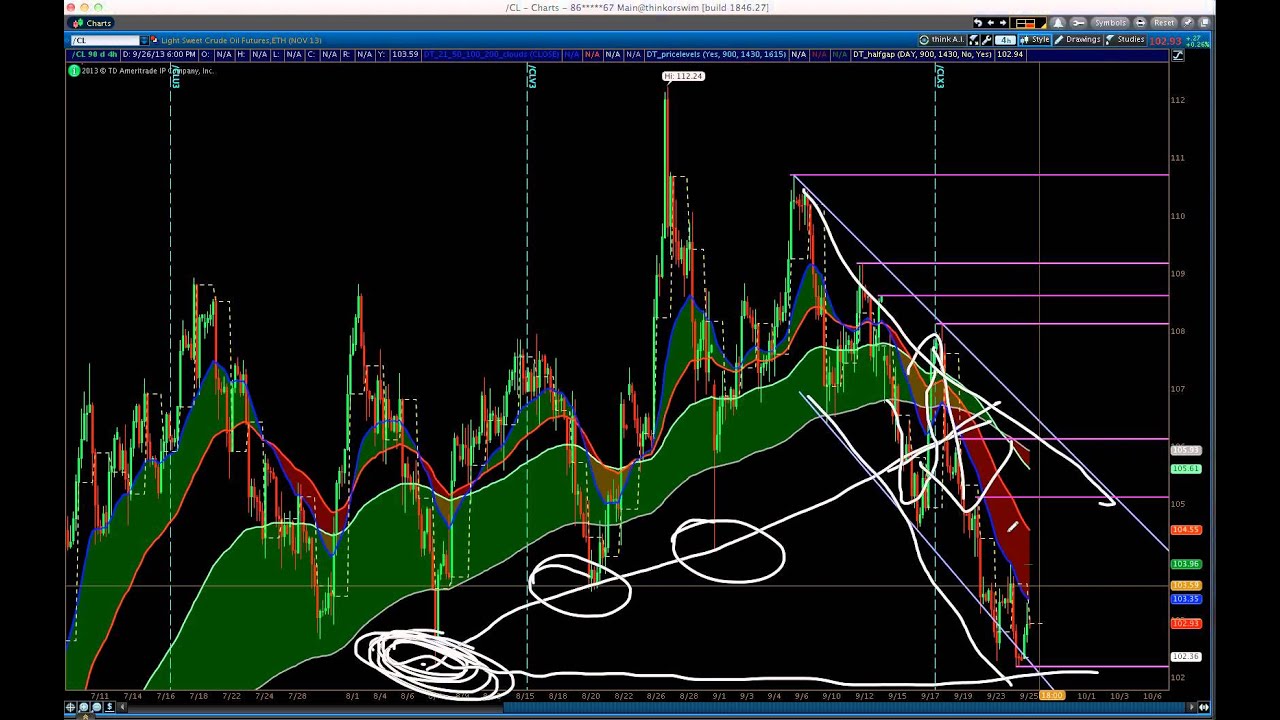Image resolution: width=1280 pixels, height=720 pixels.
Task: Click the scrollbar right arrow
Action: pyautogui.click(x=1189, y=707)
